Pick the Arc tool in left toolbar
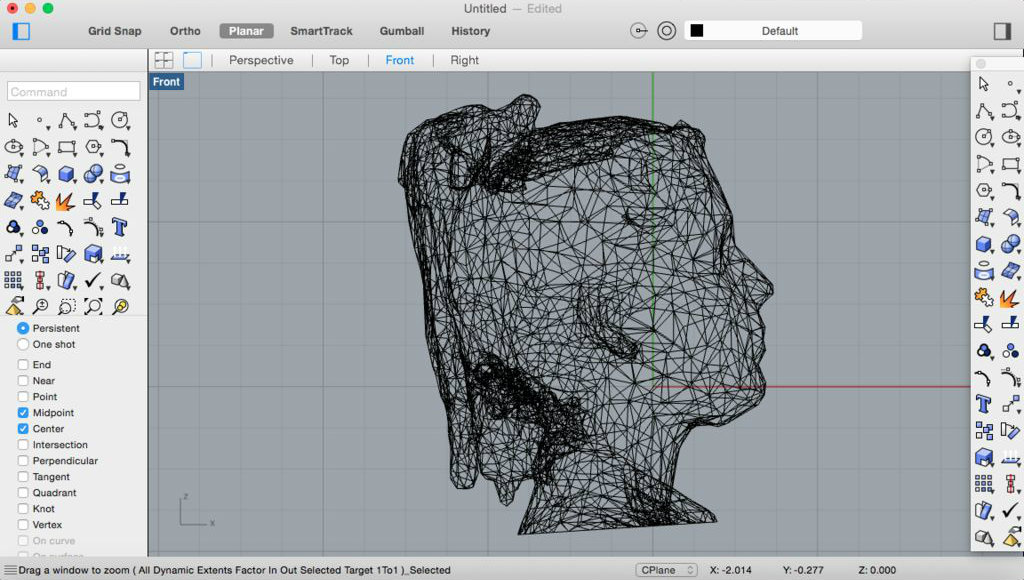 tap(40, 148)
